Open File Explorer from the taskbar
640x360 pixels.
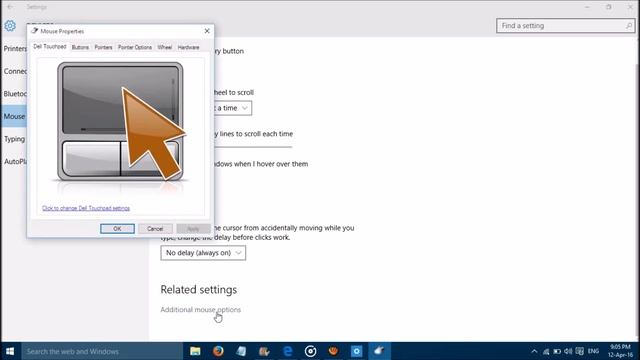coord(195,351)
